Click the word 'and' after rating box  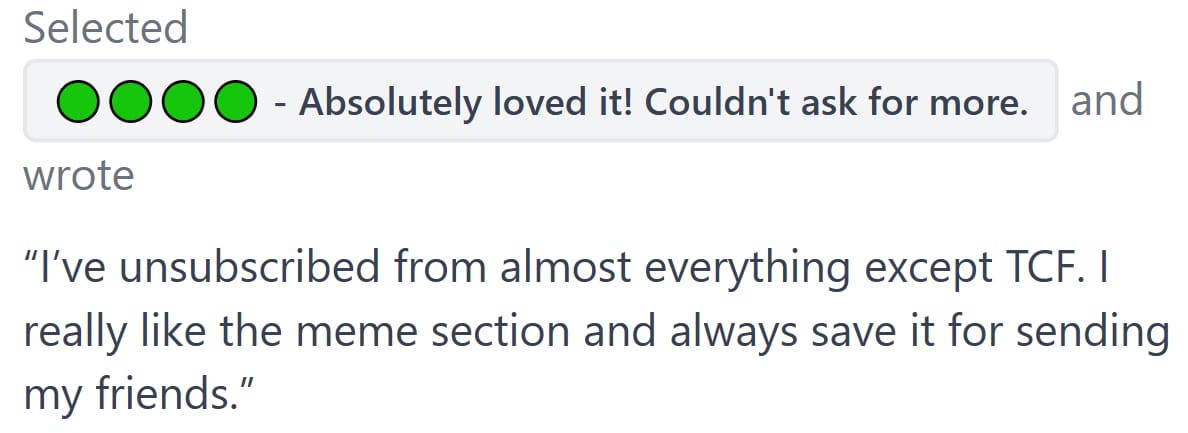[x=1106, y=100]
